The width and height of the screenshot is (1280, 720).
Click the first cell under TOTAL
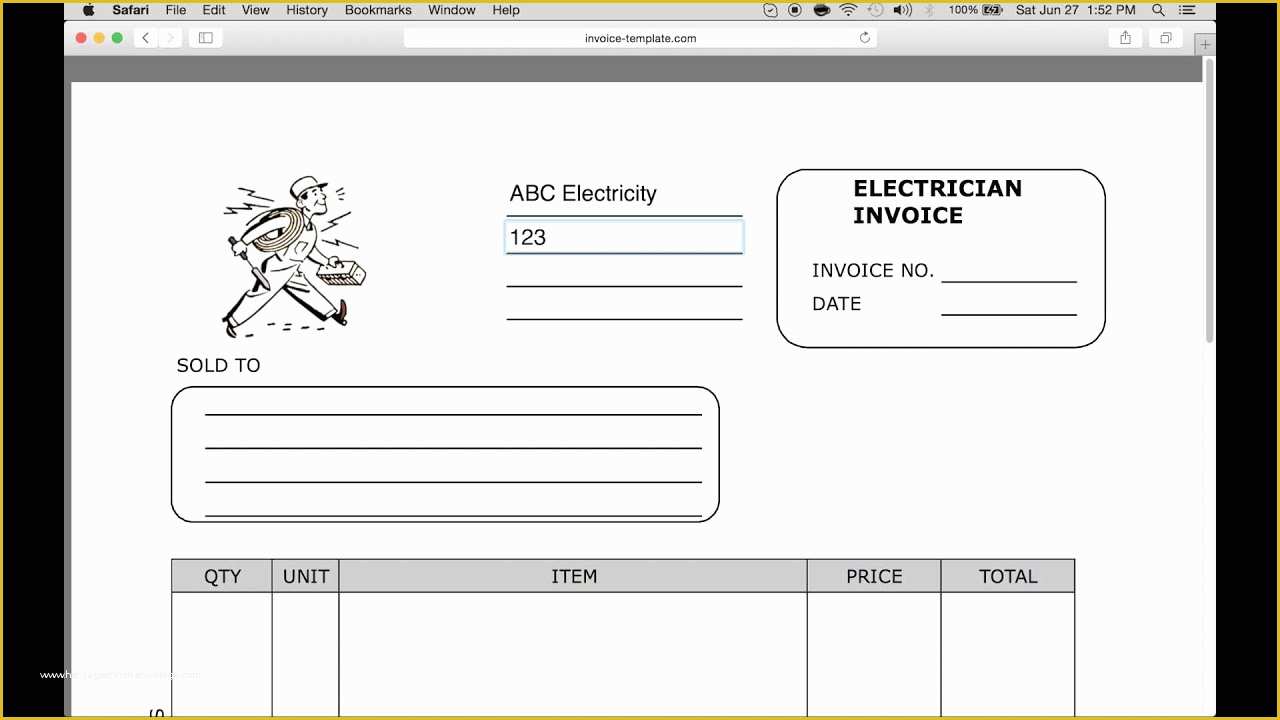click(1008, 654)
